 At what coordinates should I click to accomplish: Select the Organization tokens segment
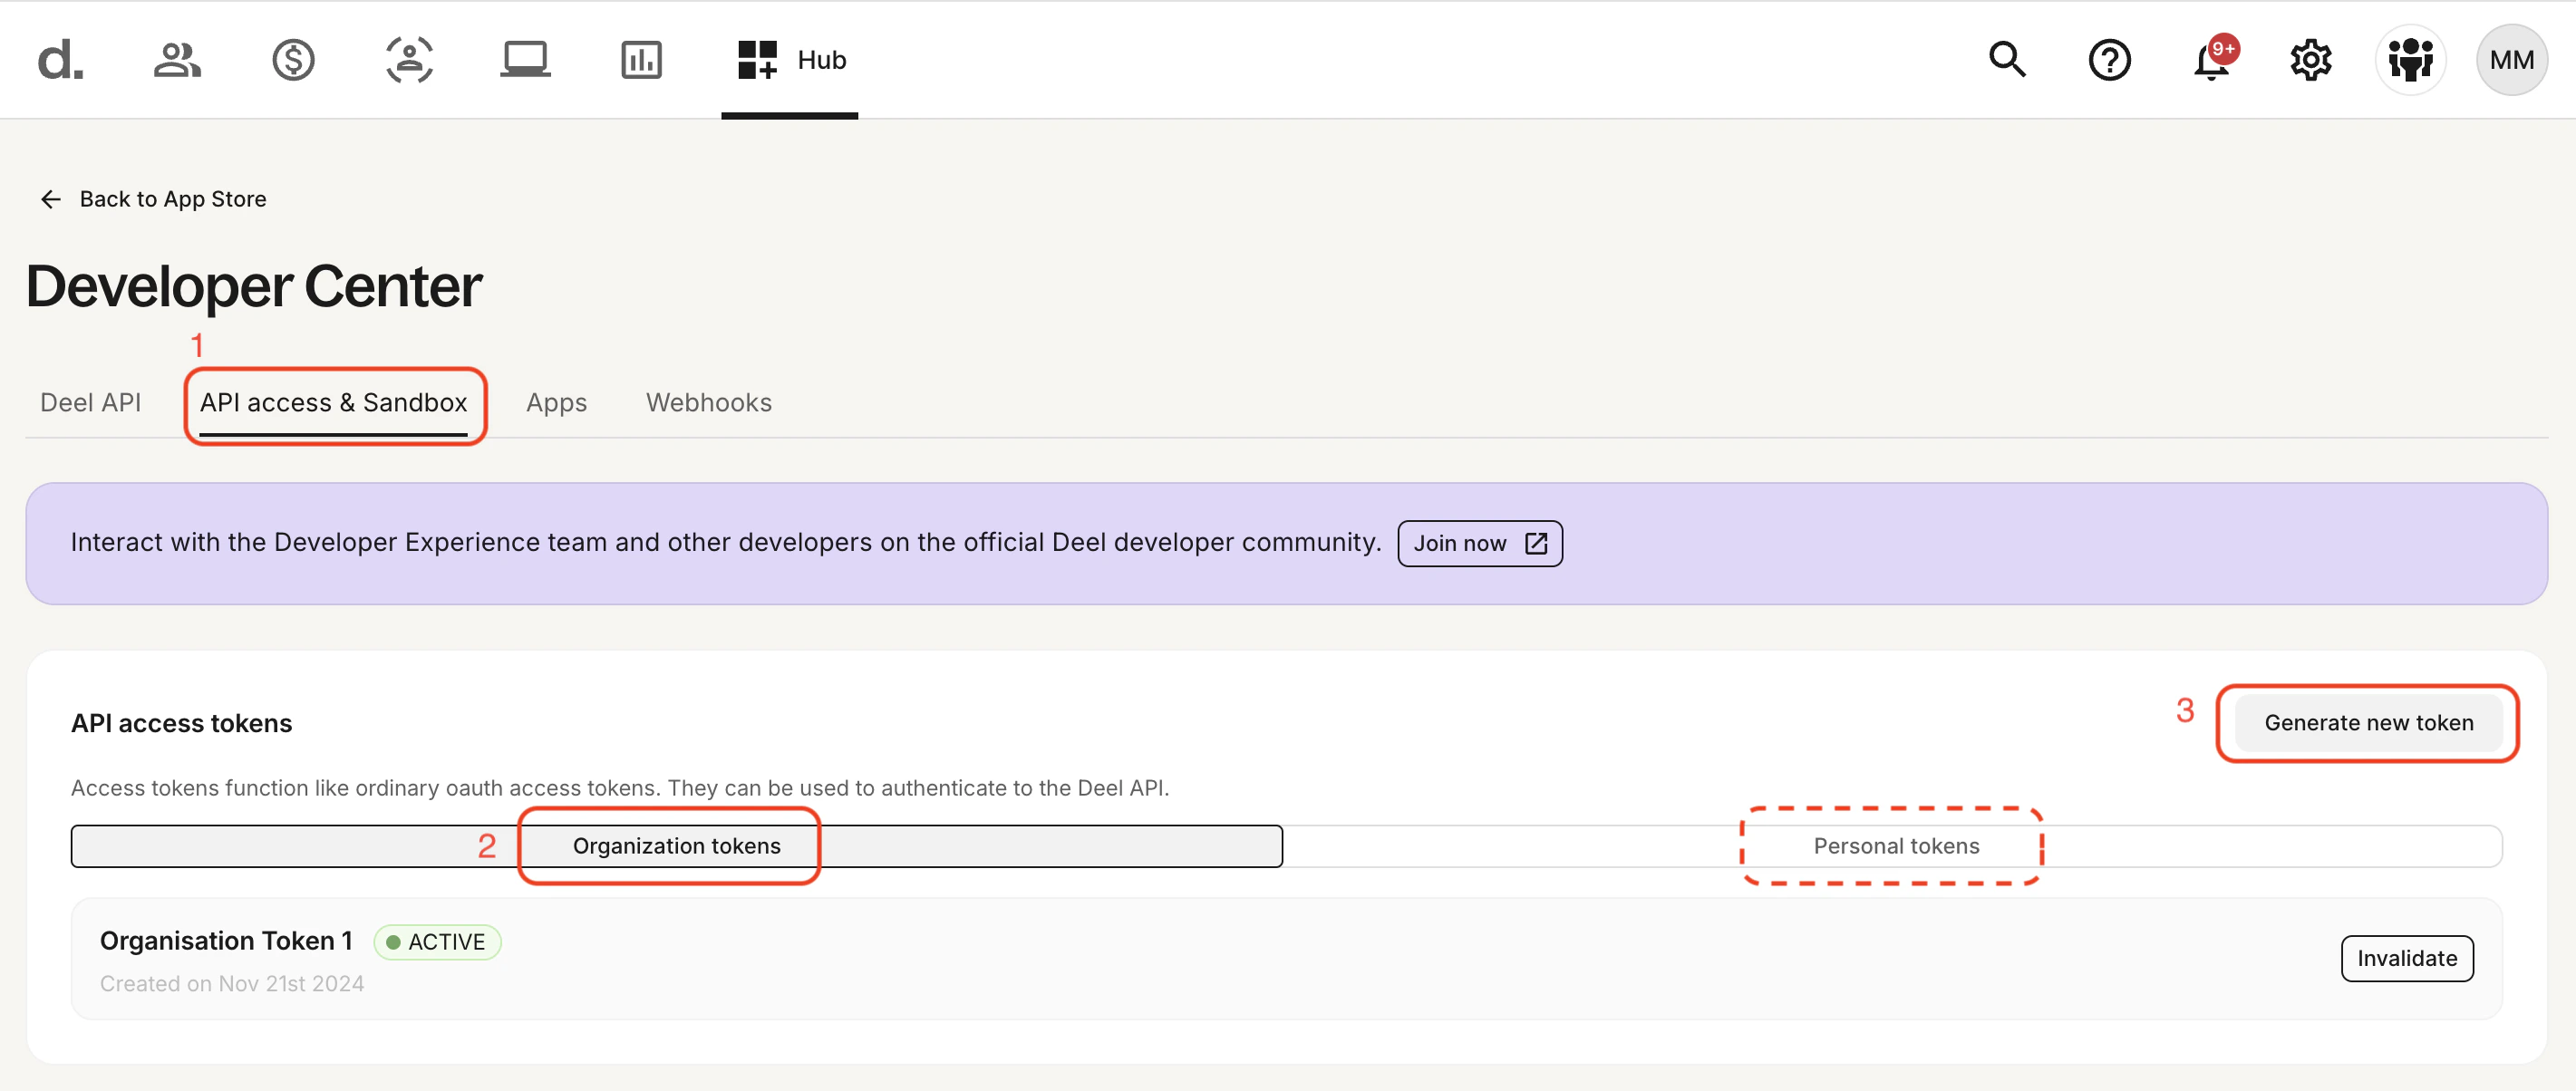(x=676, y=845)
